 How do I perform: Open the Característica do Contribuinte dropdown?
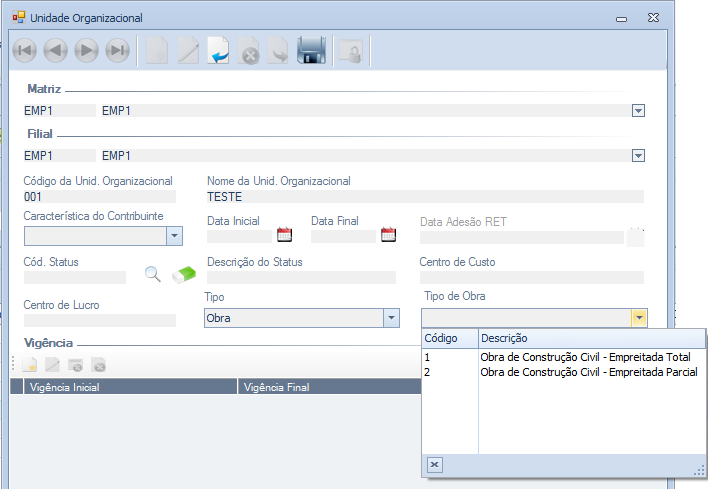[x=174, y=236]
